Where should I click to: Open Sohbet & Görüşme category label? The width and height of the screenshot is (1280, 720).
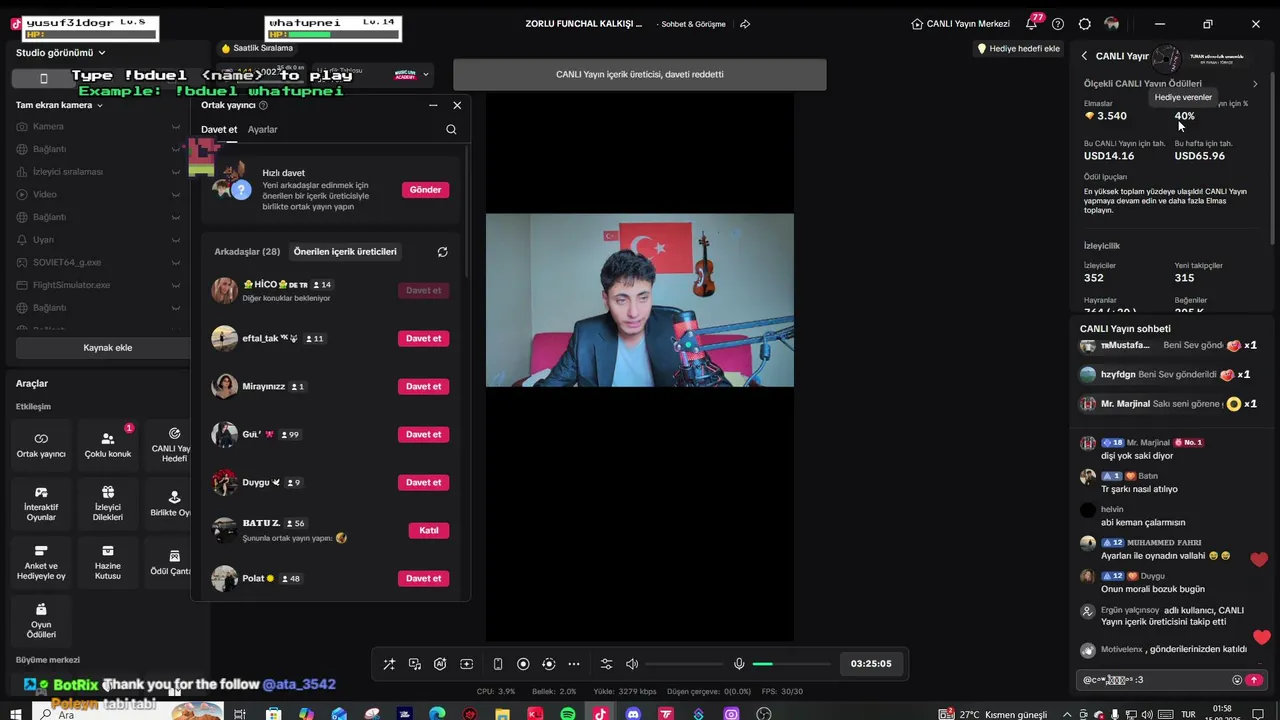(x=695, y=24)
